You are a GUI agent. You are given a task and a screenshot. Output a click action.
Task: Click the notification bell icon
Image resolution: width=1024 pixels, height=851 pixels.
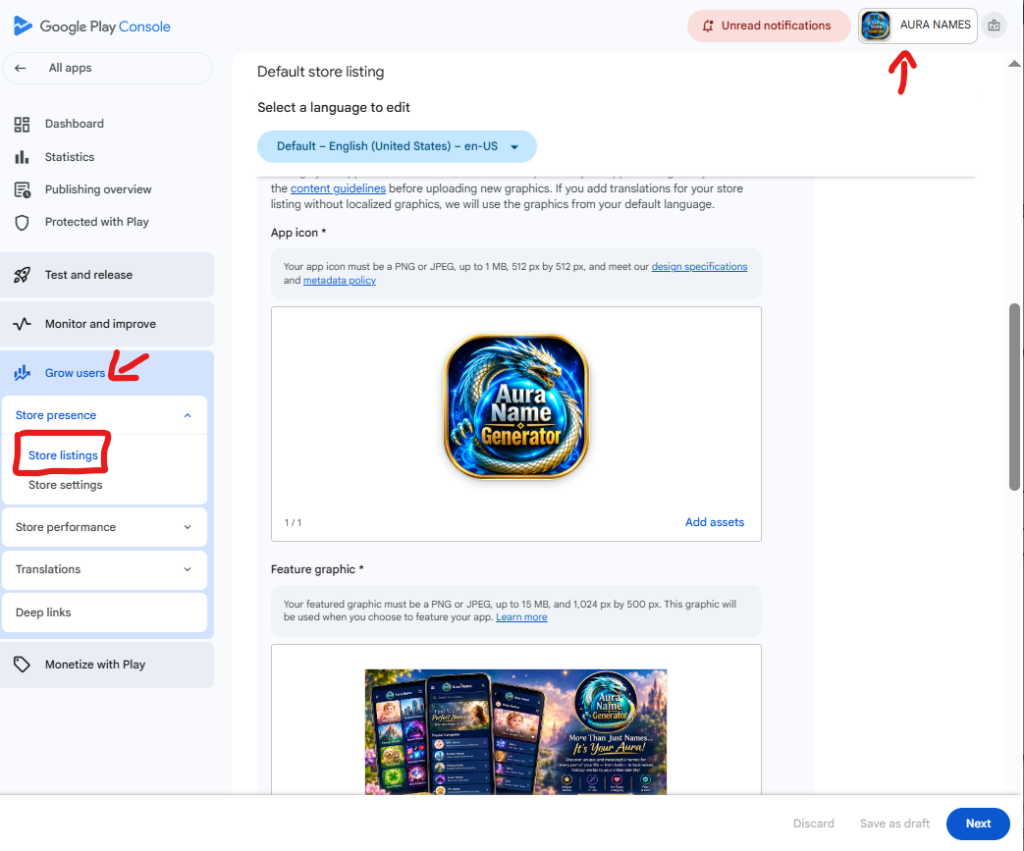708,26
